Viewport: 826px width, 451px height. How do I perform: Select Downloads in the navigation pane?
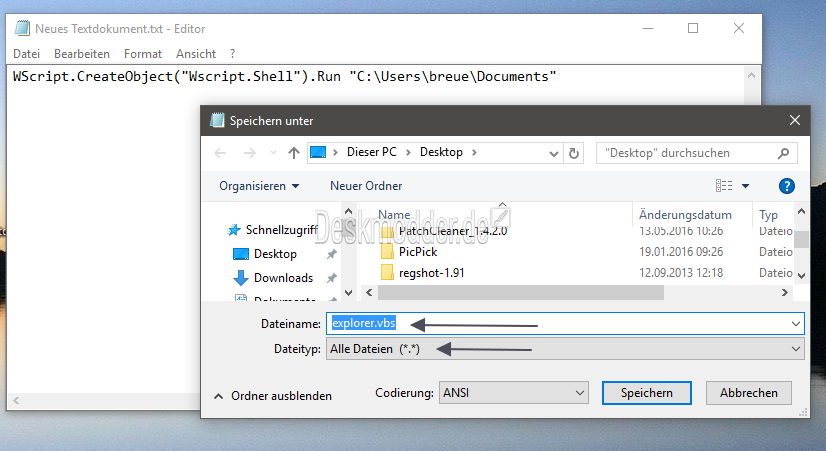pyautogui.click(x=283, y=278)
